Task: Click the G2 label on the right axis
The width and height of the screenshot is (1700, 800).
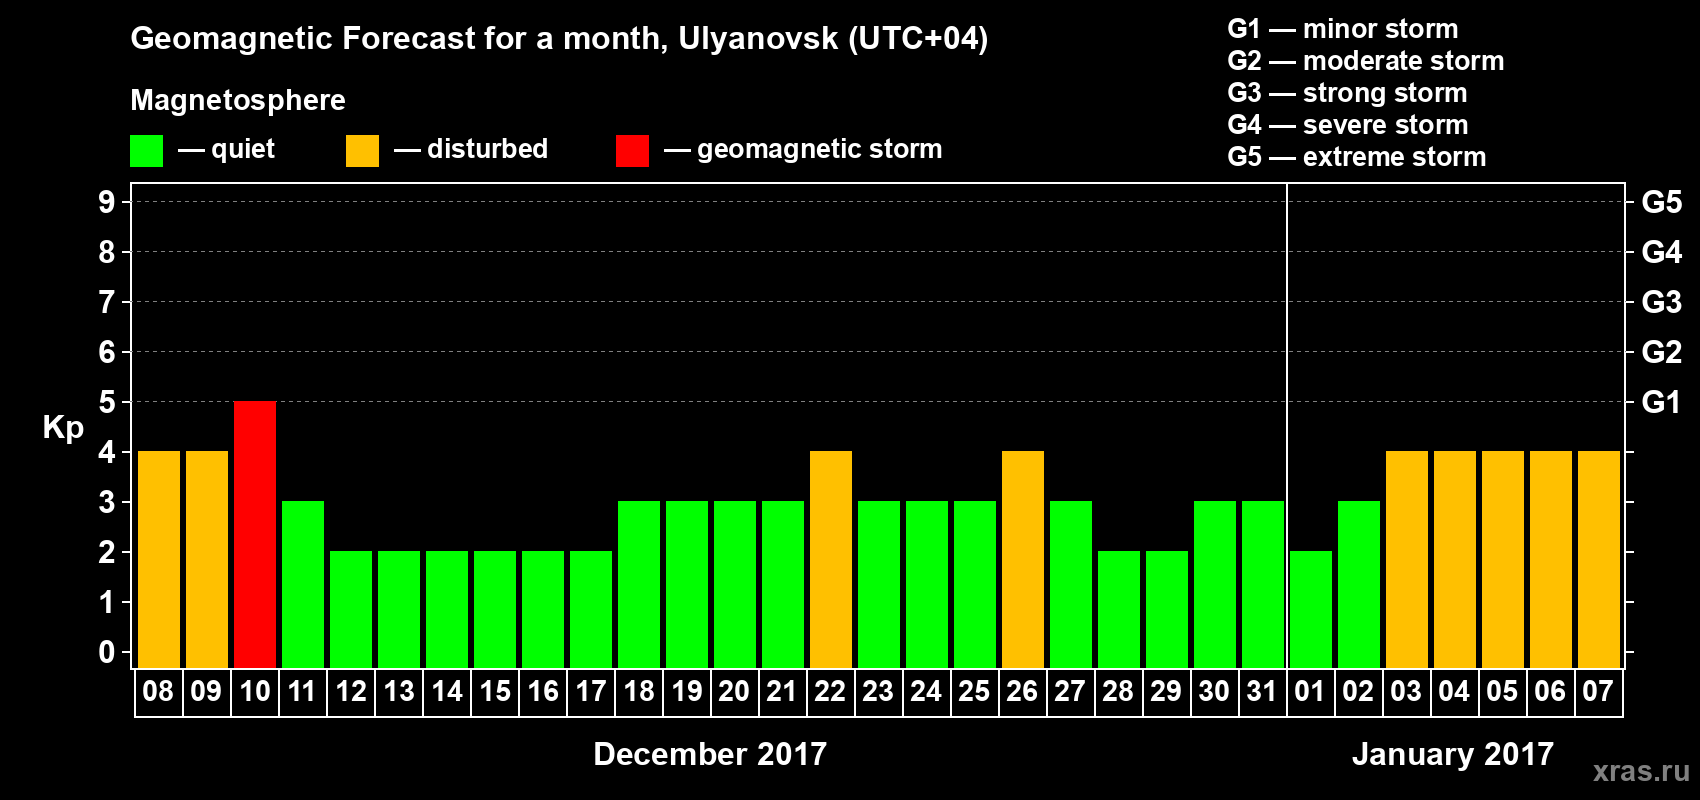Action: [1662, 352]
